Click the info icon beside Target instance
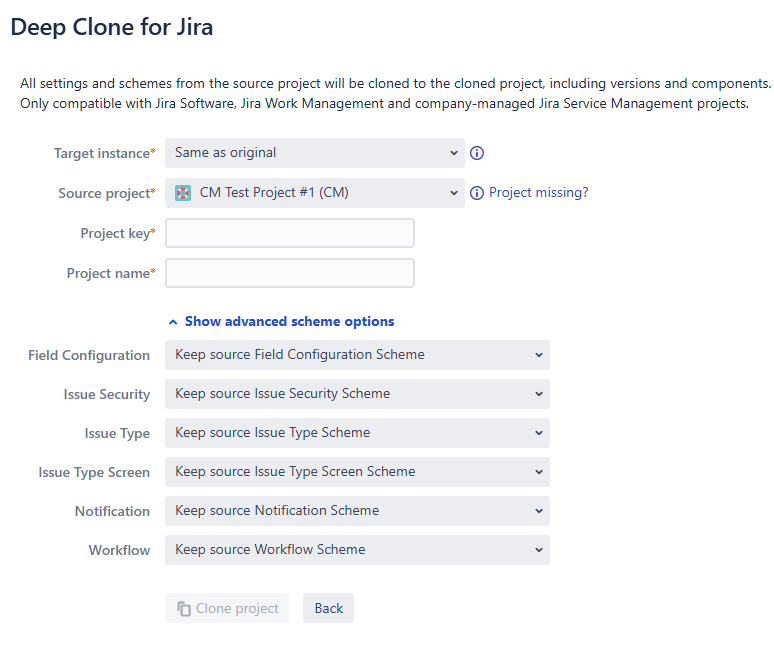This screenshot has width=774, height=659. [476, 153]
